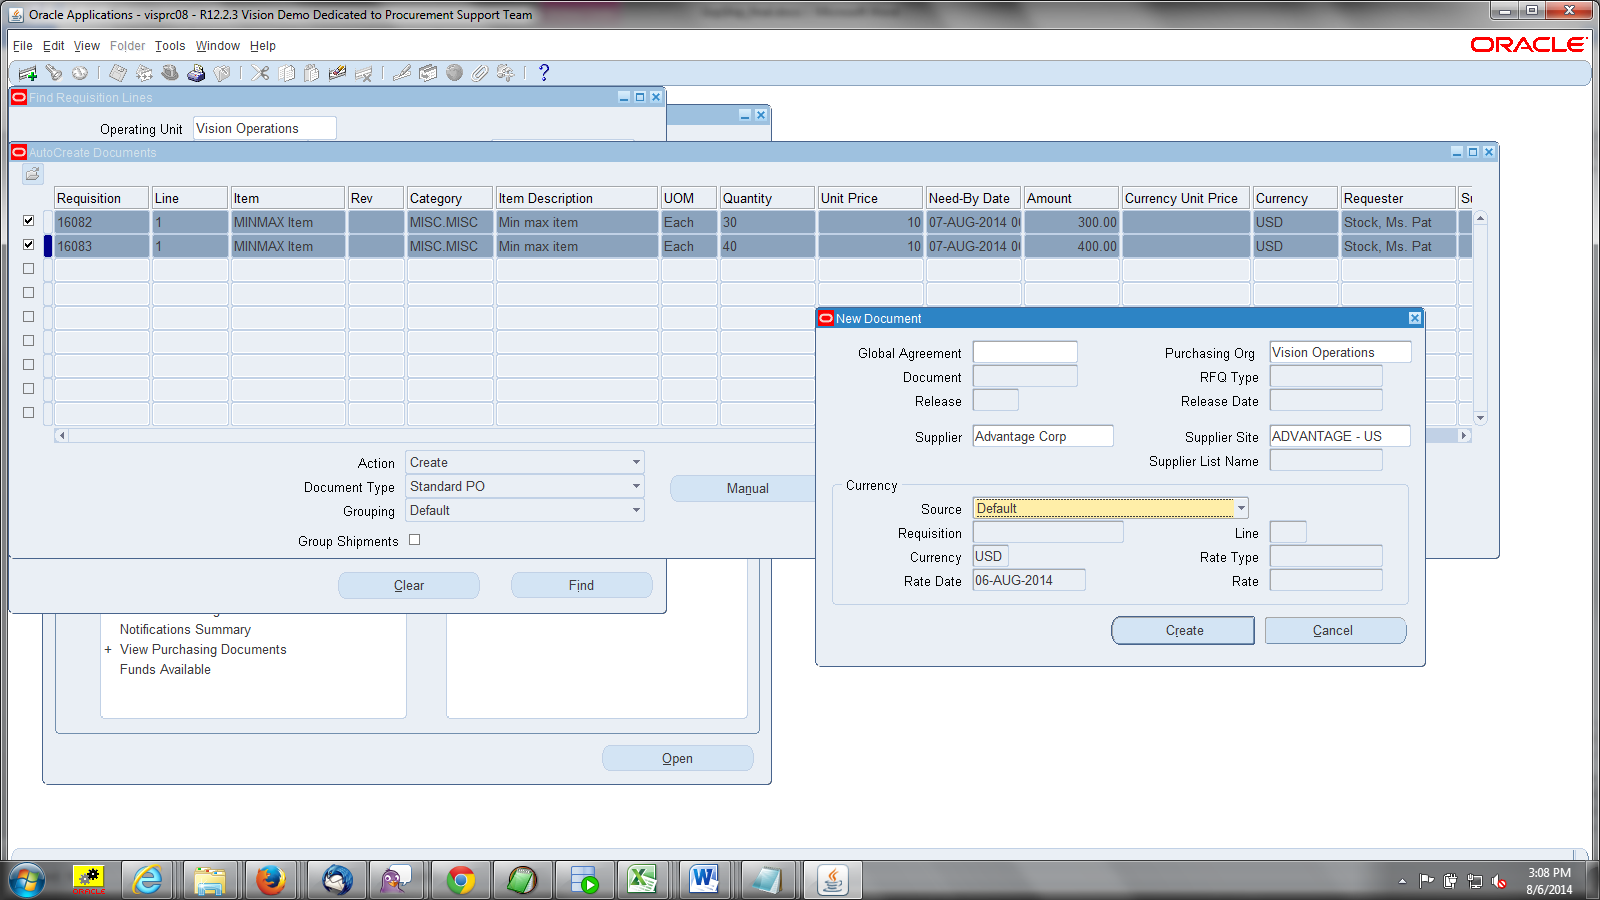Open Microsoft Word from the taskbar
This screenshot has width=1600, height=900.
[704, 880]
